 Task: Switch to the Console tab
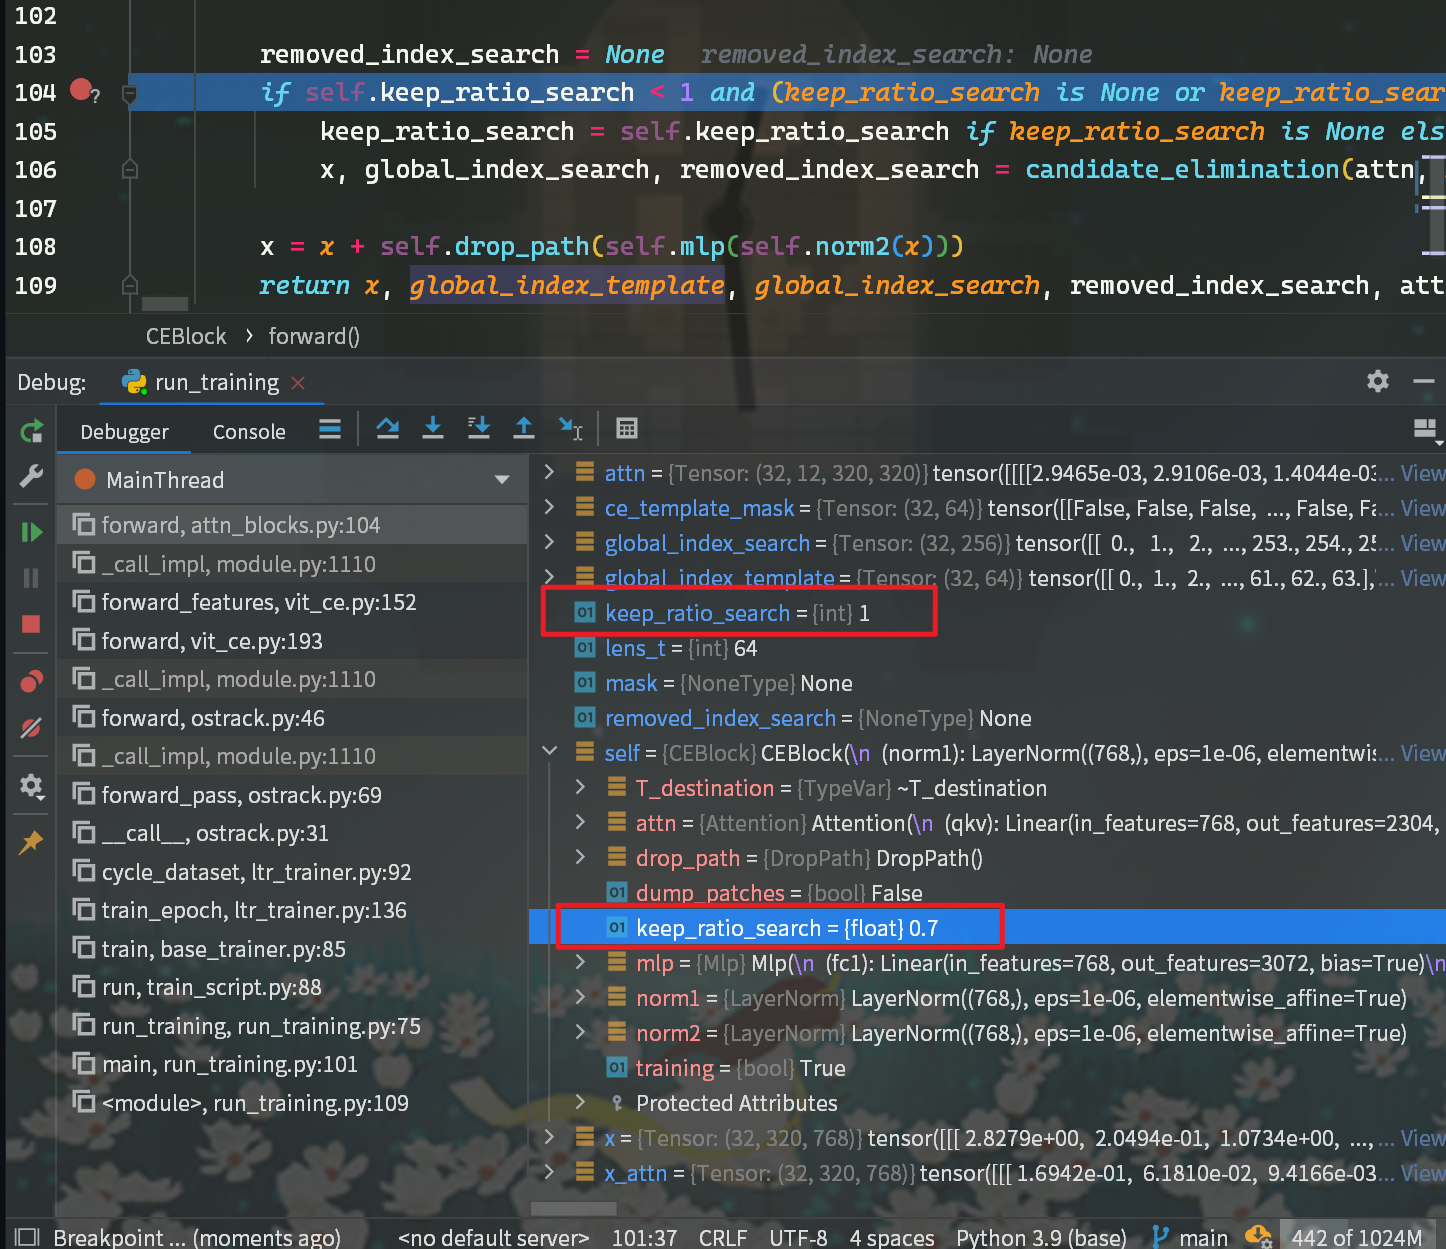248,431
